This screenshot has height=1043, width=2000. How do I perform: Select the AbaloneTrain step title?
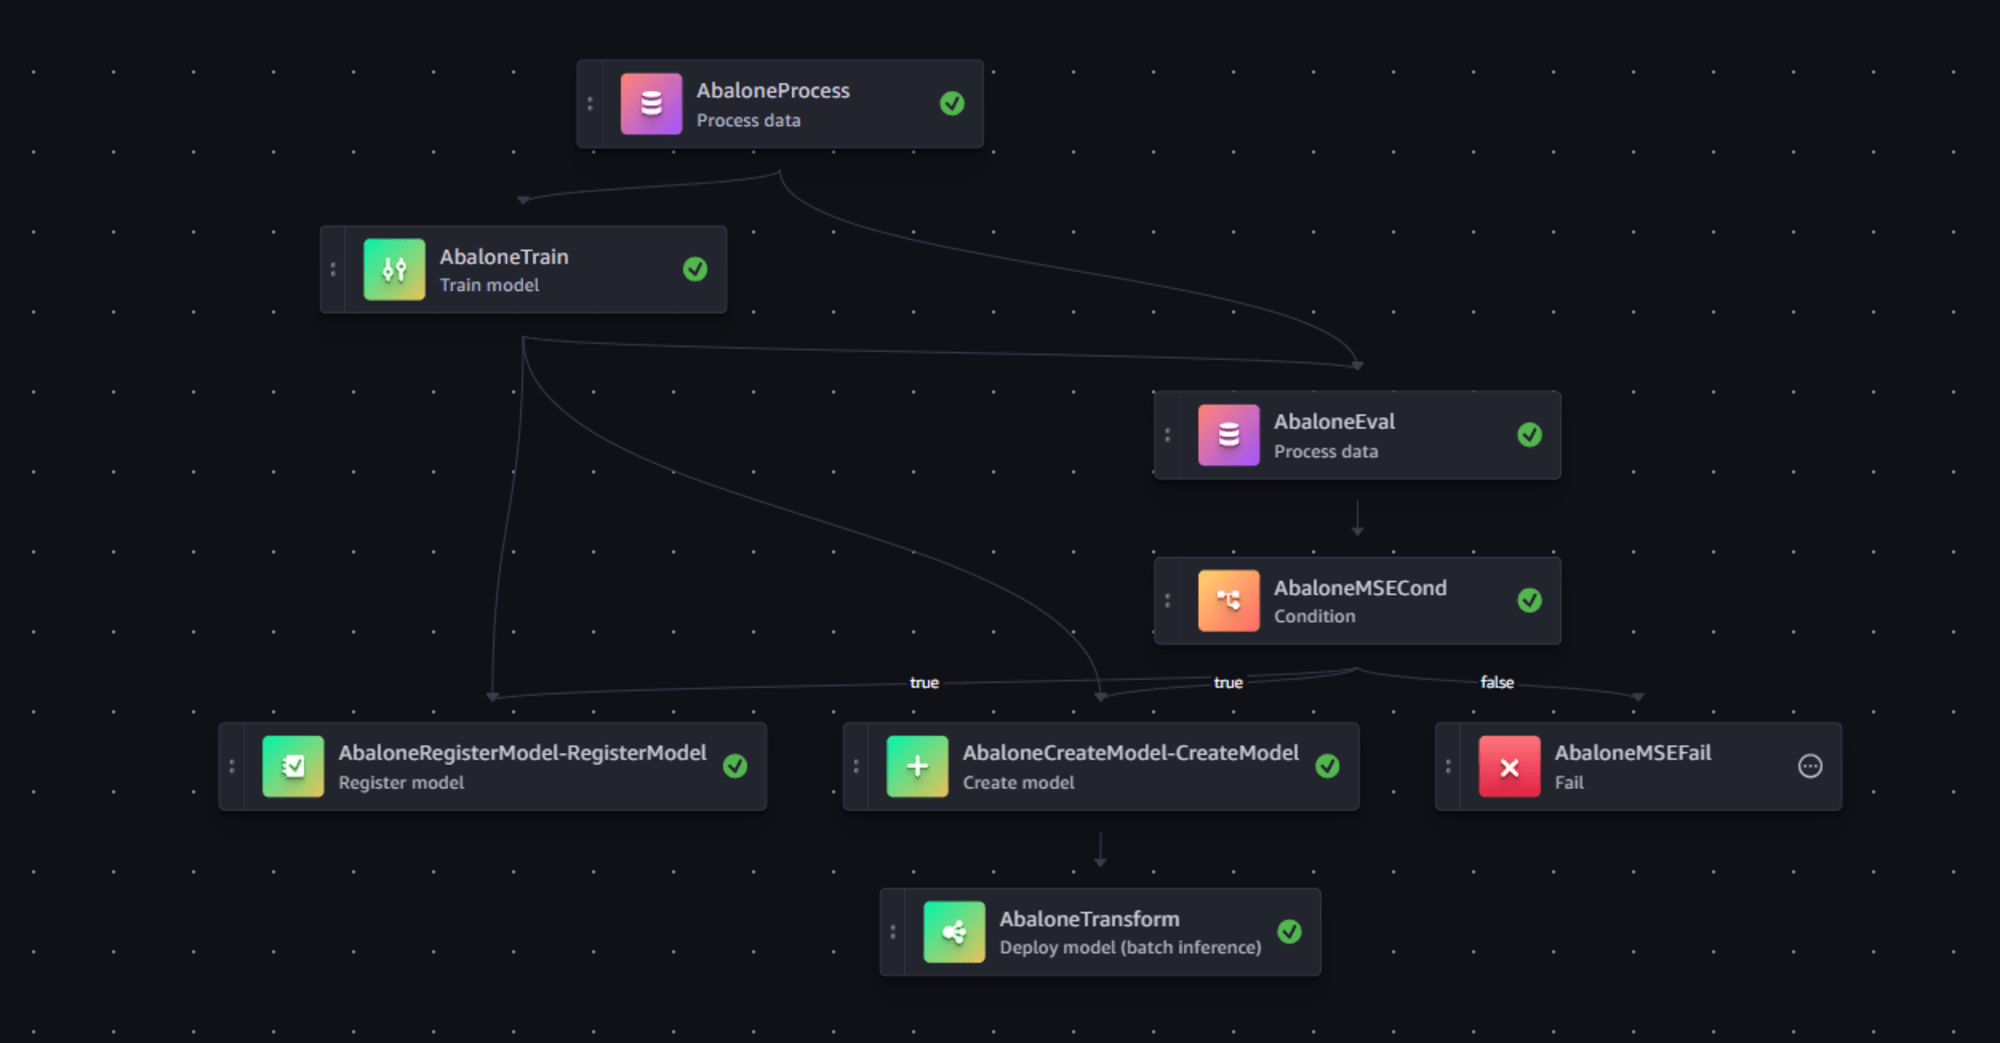tap(504, 257)
